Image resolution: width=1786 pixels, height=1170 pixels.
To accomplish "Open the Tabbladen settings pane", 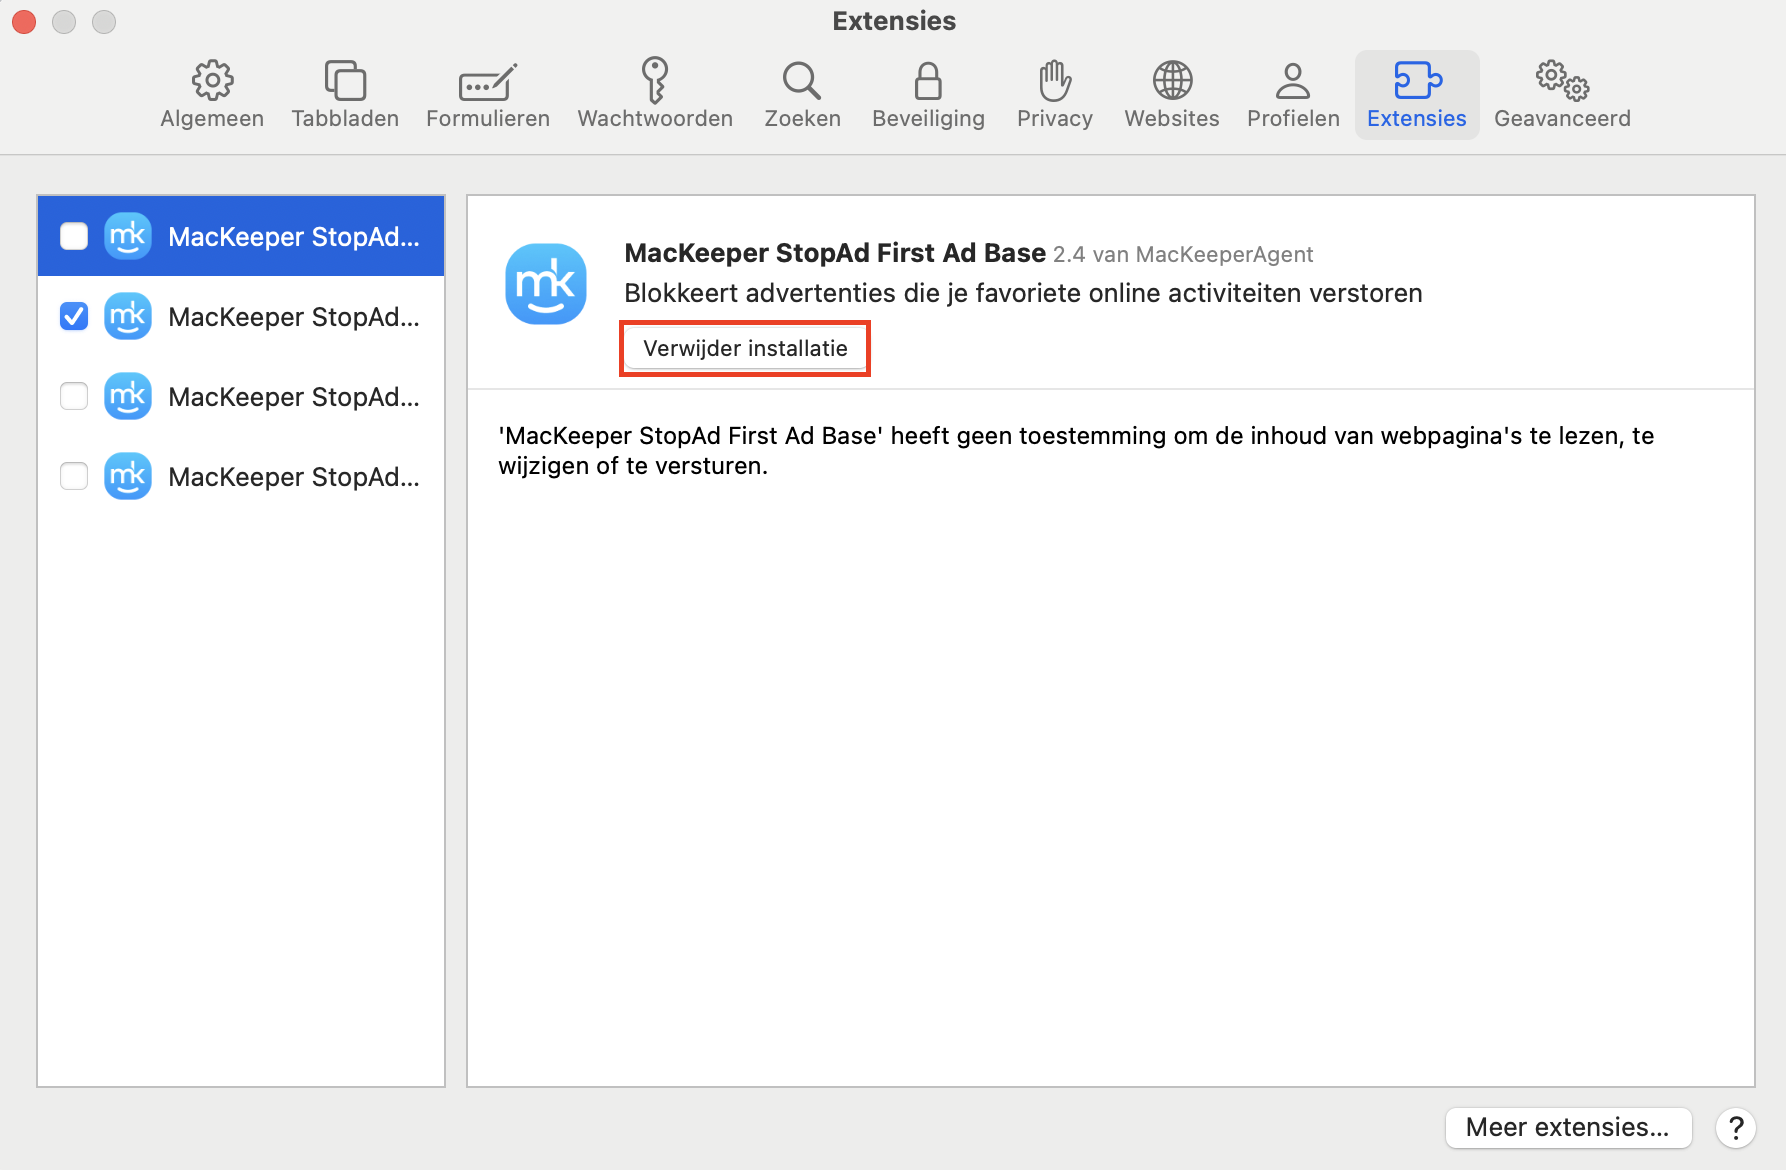I will pos(345,94).
